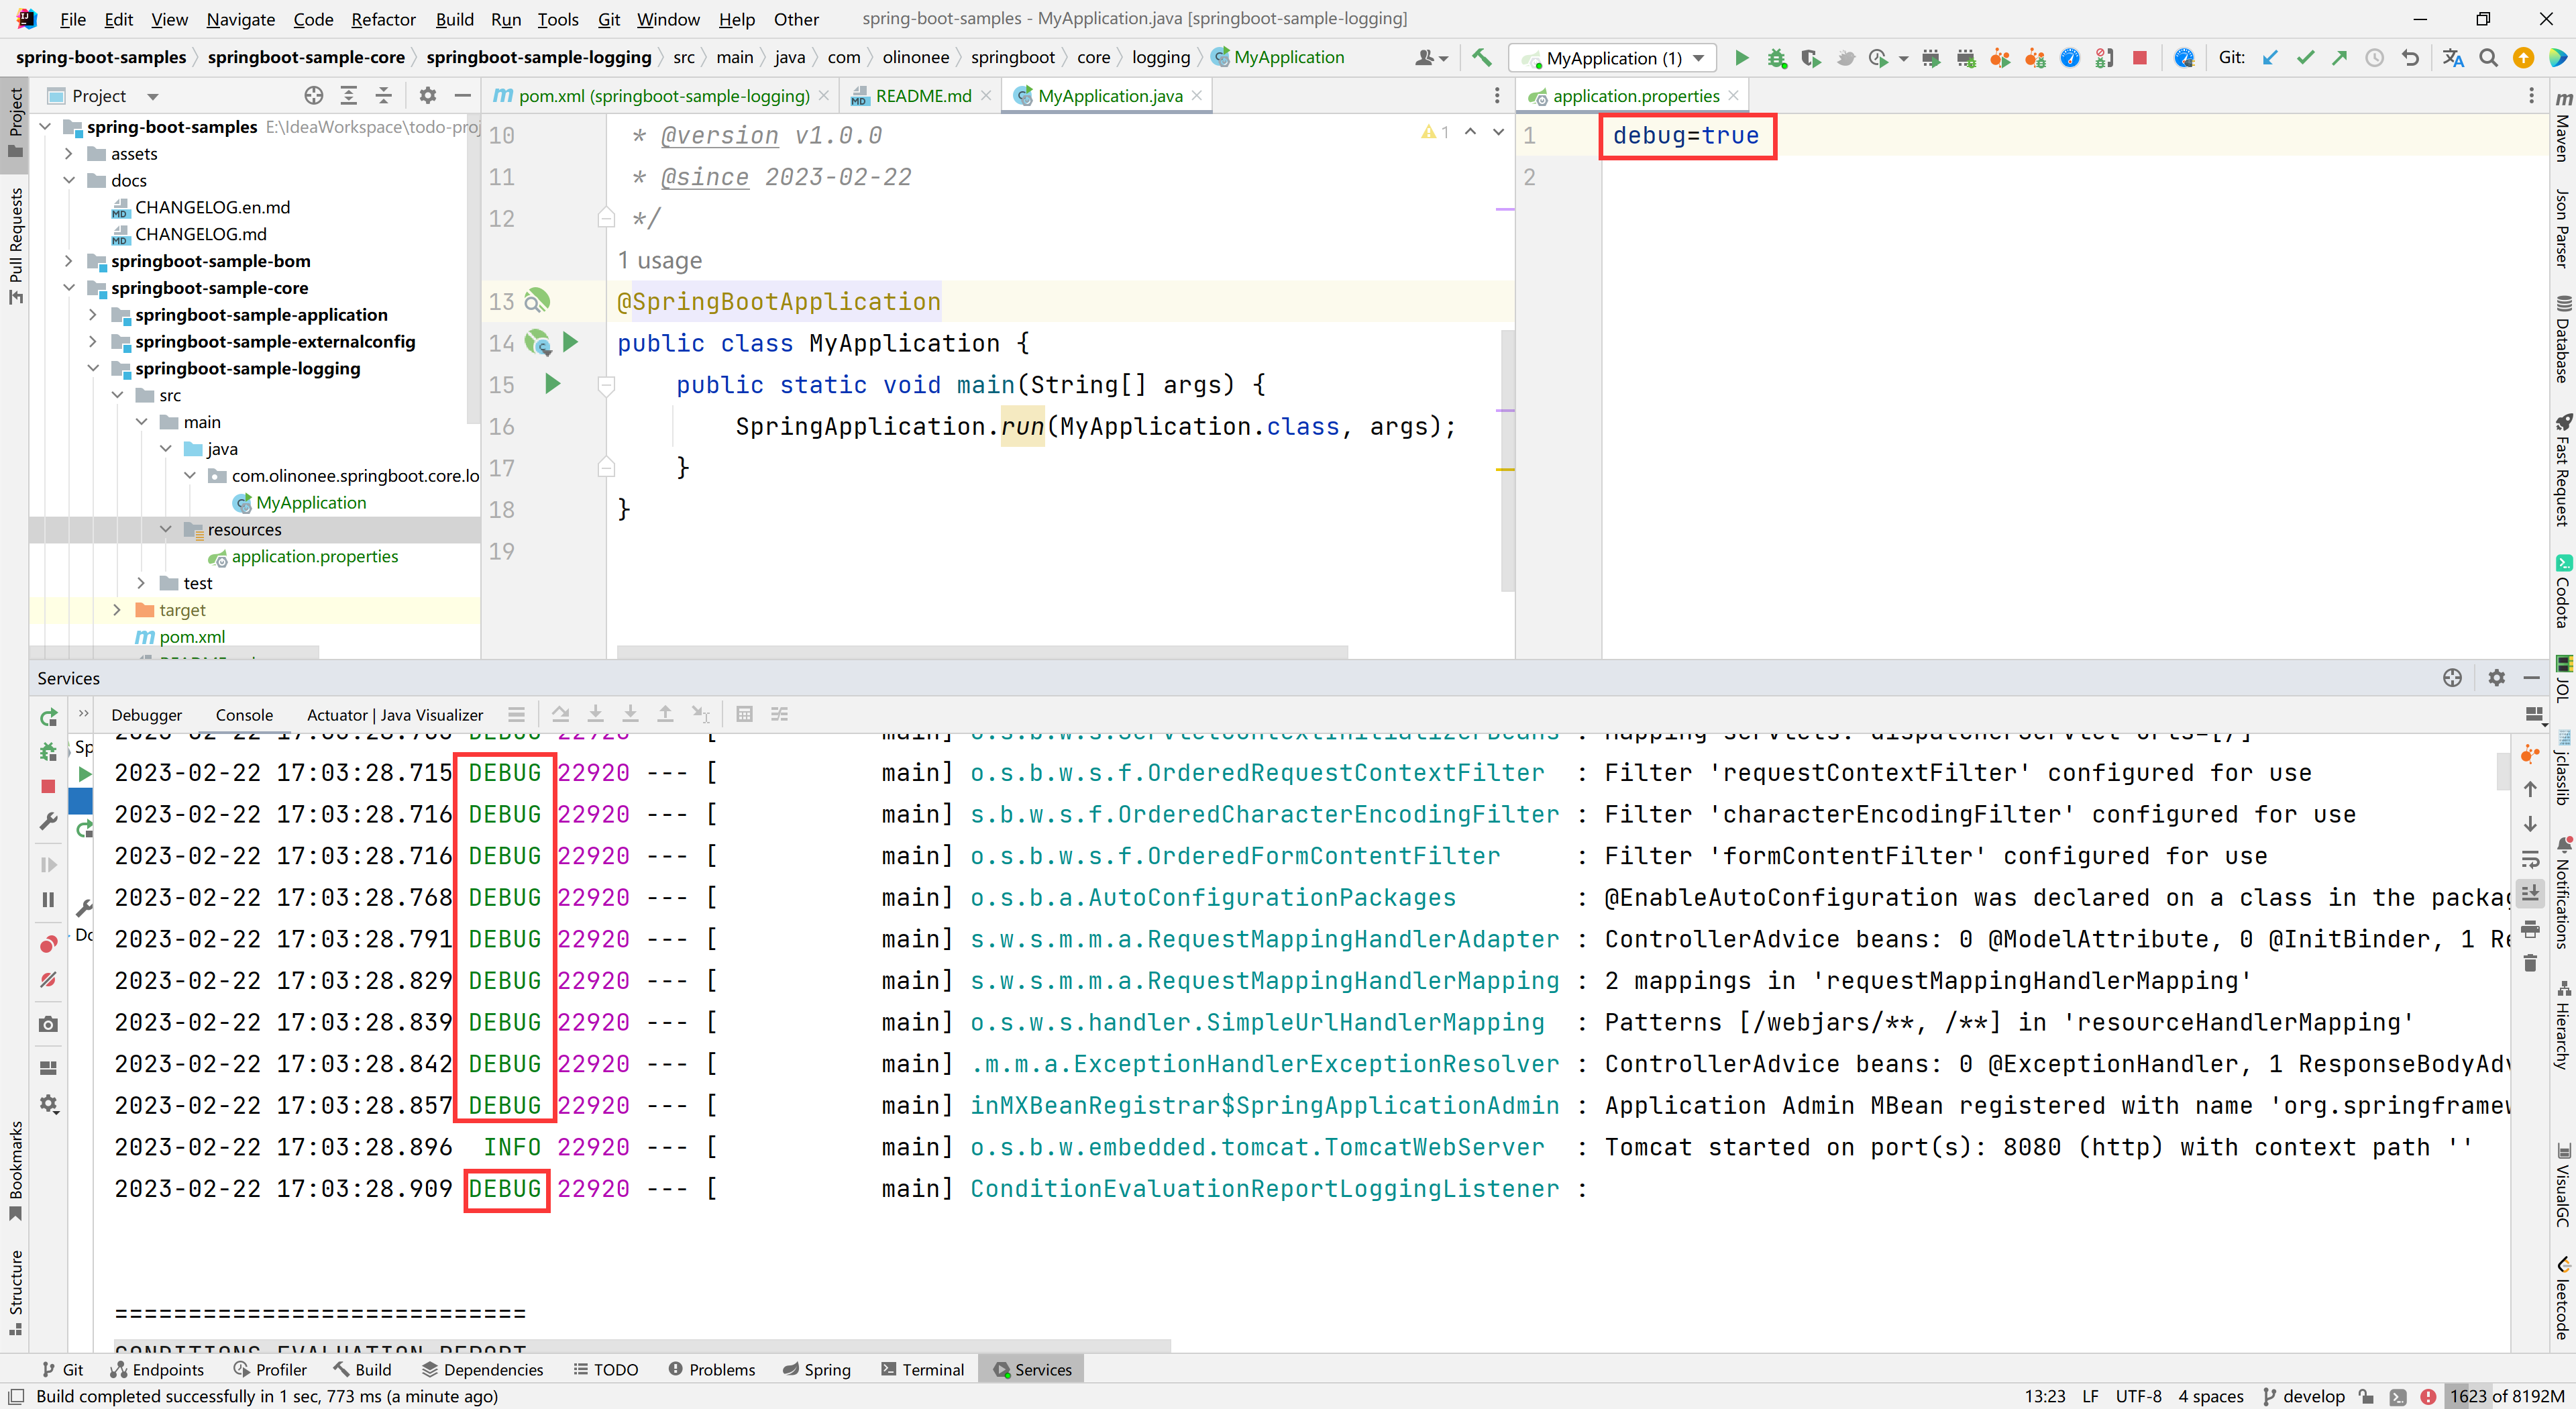Screen dimensions: 2576x1409
Task: Click Git Rollback undo arrow
Action: [2410, 58]
